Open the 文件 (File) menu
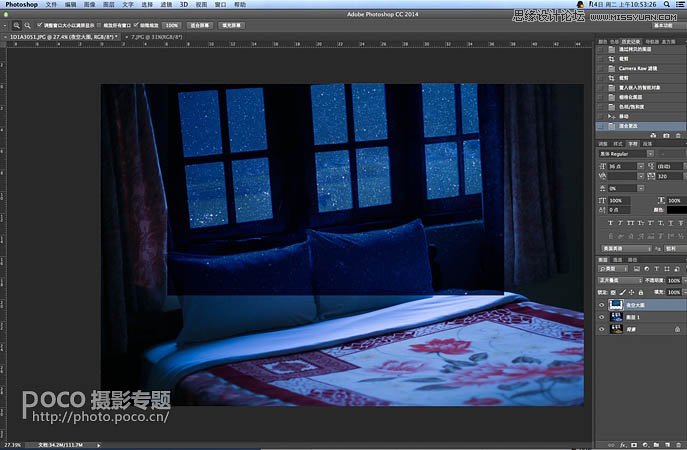687x450 pixels. point(51,4)
